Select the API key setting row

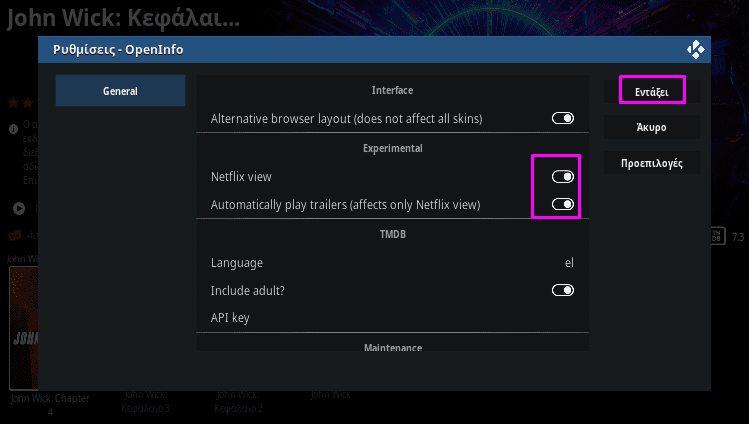(392, 318)
